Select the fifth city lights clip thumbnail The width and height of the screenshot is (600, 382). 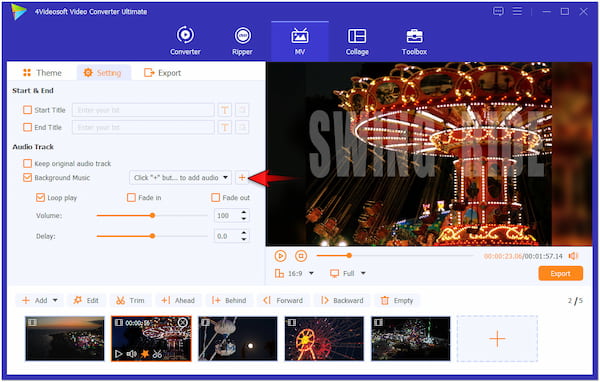coord(411,338)
